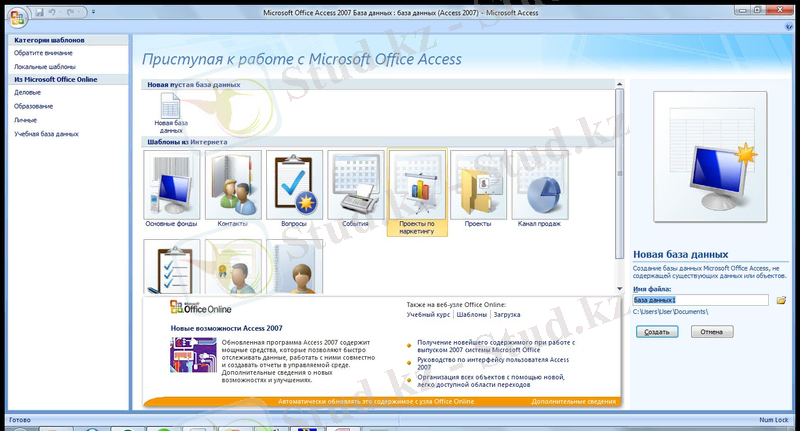Click the Готово status bar text
The width and height of the screenshot is (800, 431).
click(x=20, y=420)
